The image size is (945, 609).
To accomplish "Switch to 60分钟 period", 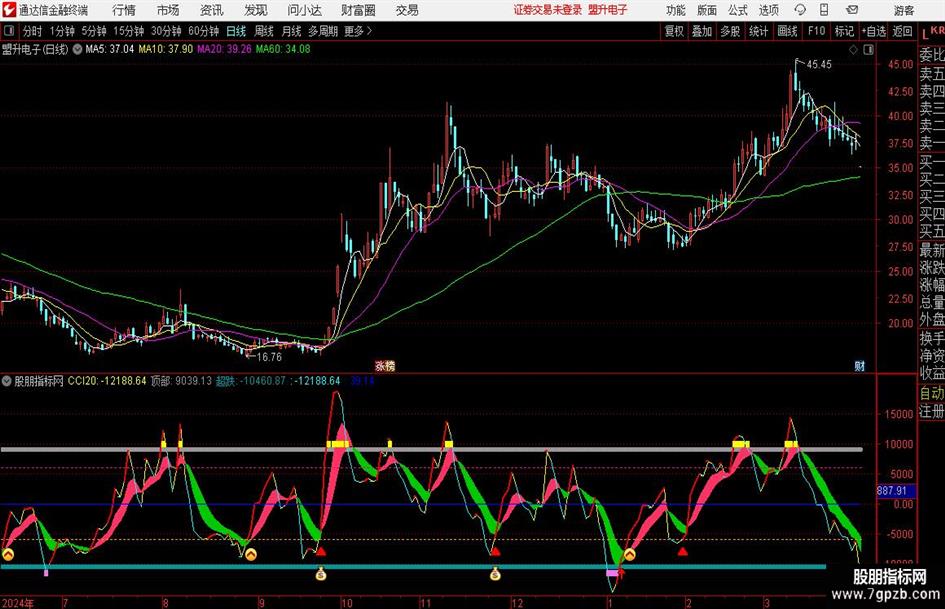I will click(x=204, y=31).
